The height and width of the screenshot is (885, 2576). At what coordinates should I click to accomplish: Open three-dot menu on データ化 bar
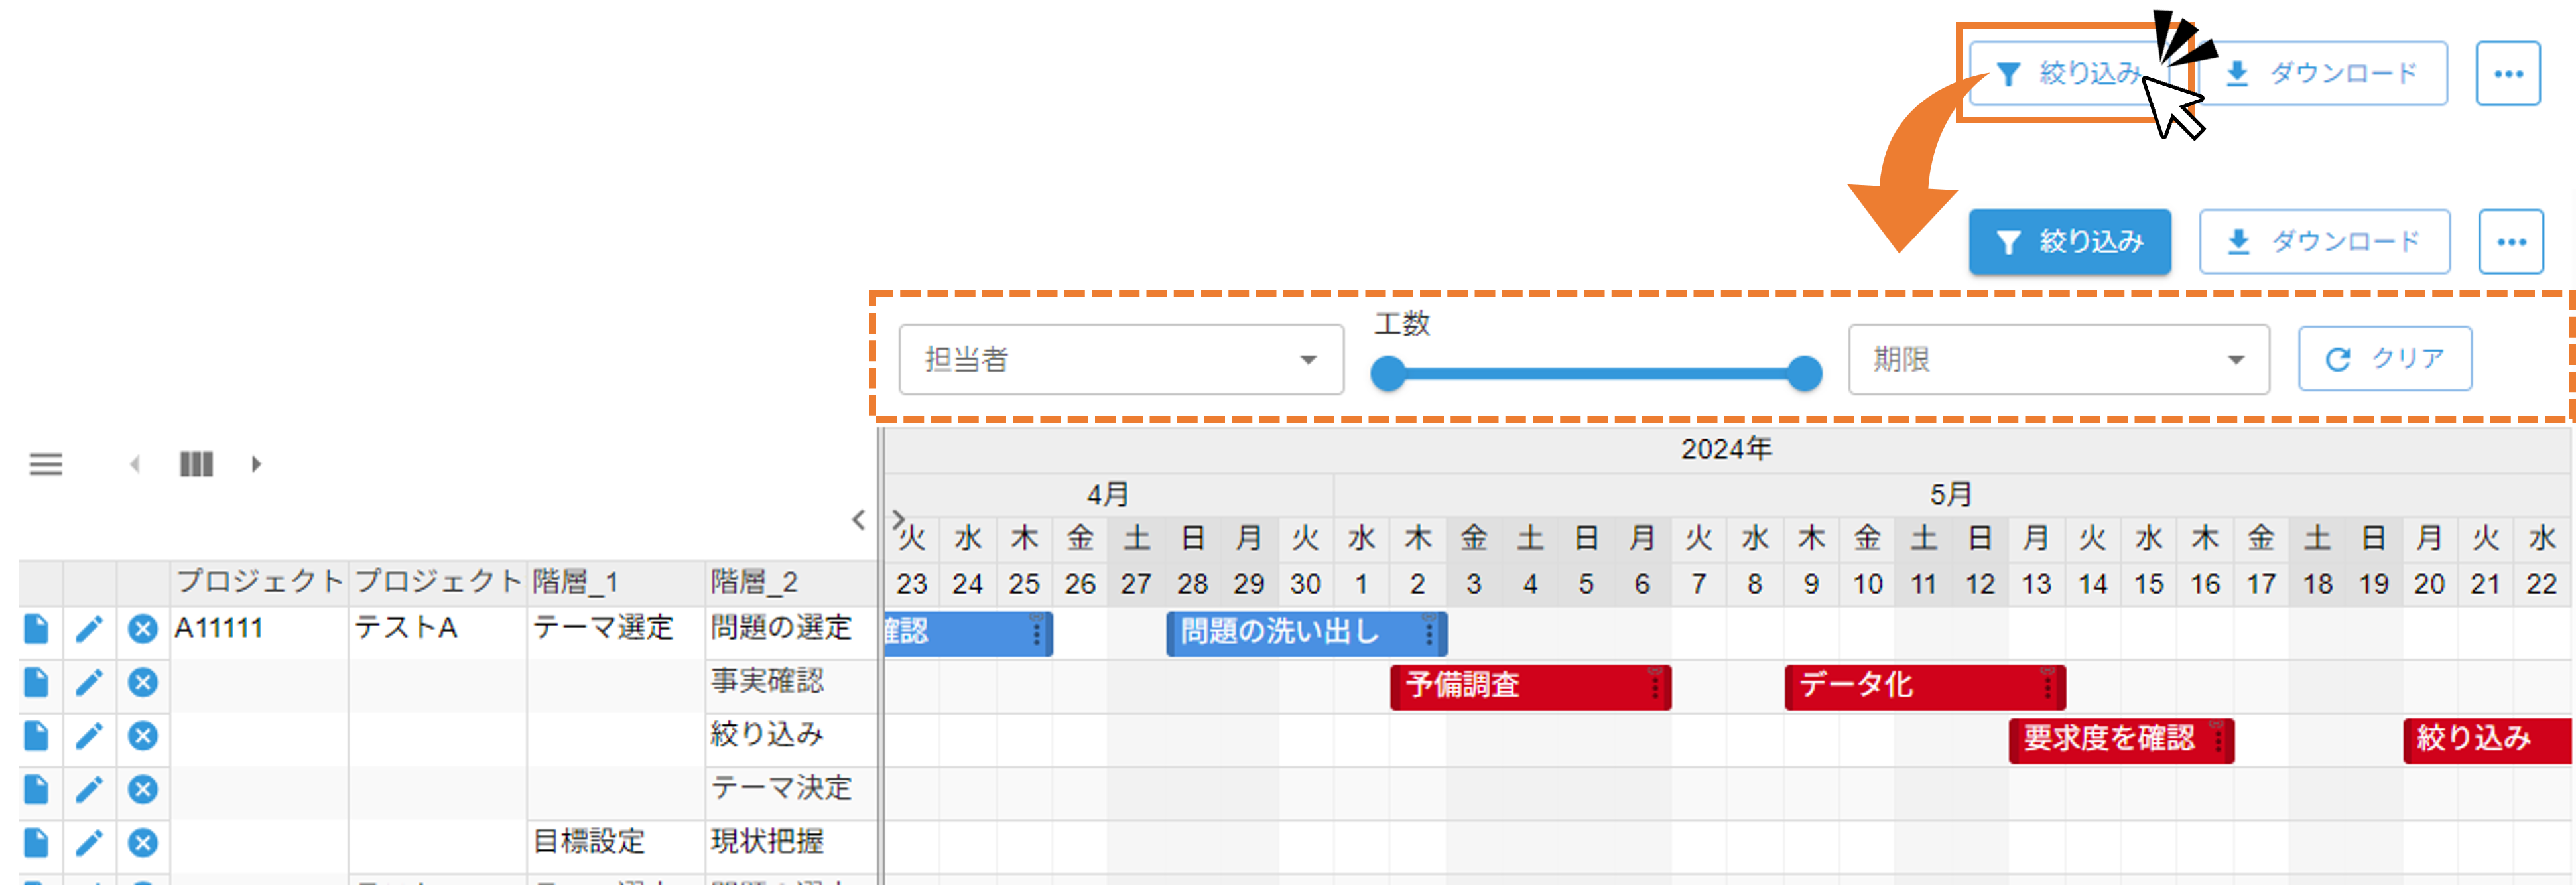[x=2048, y=687]
